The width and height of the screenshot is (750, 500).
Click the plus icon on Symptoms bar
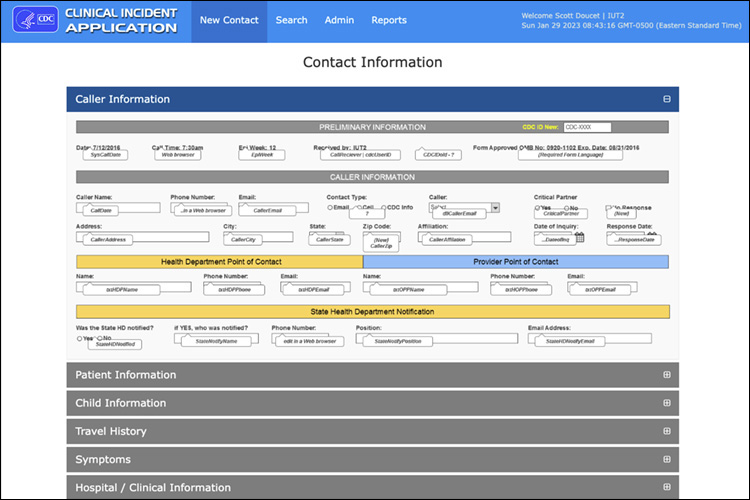[x=666, y=459]
